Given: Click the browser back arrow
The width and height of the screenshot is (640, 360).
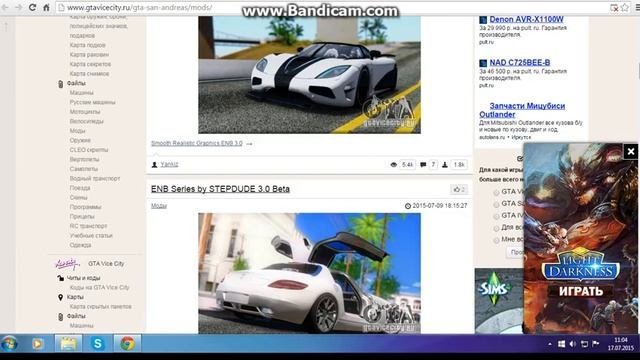Looking at the screenshot, I should pyautogui.click(x=6, y=7).
